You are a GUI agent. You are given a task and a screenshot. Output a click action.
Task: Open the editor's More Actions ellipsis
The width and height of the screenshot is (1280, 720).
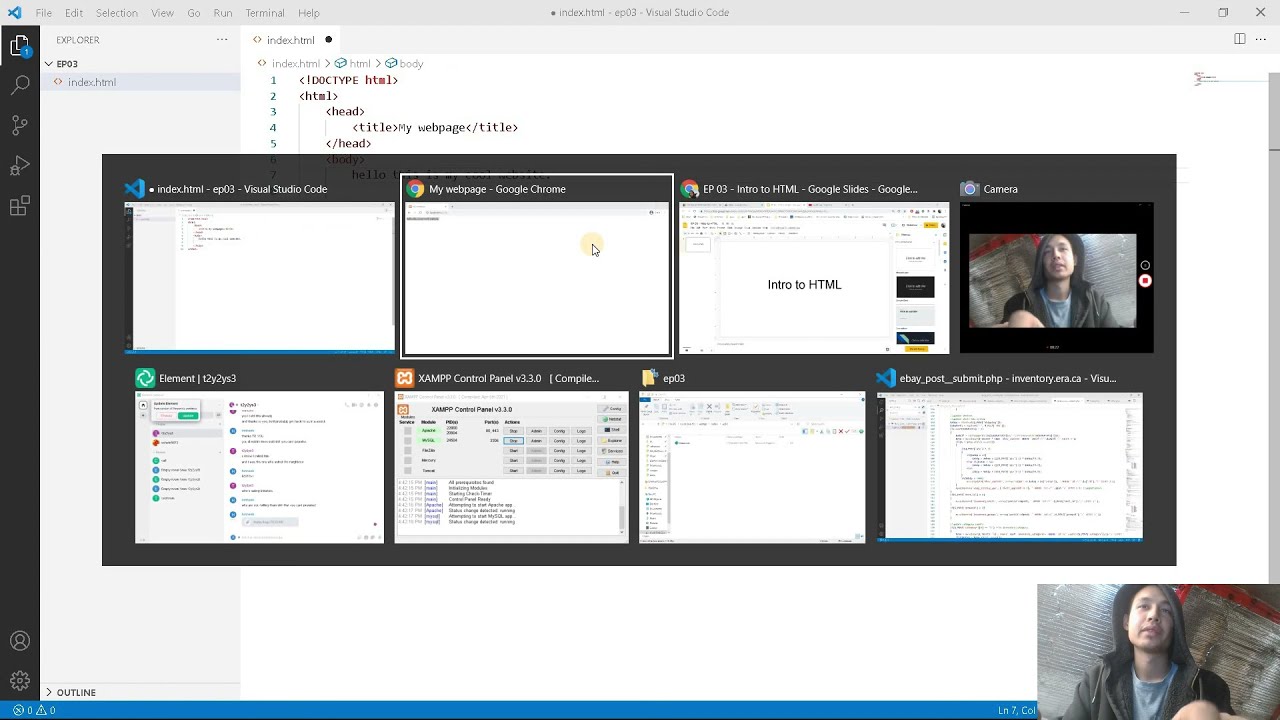1263,39
